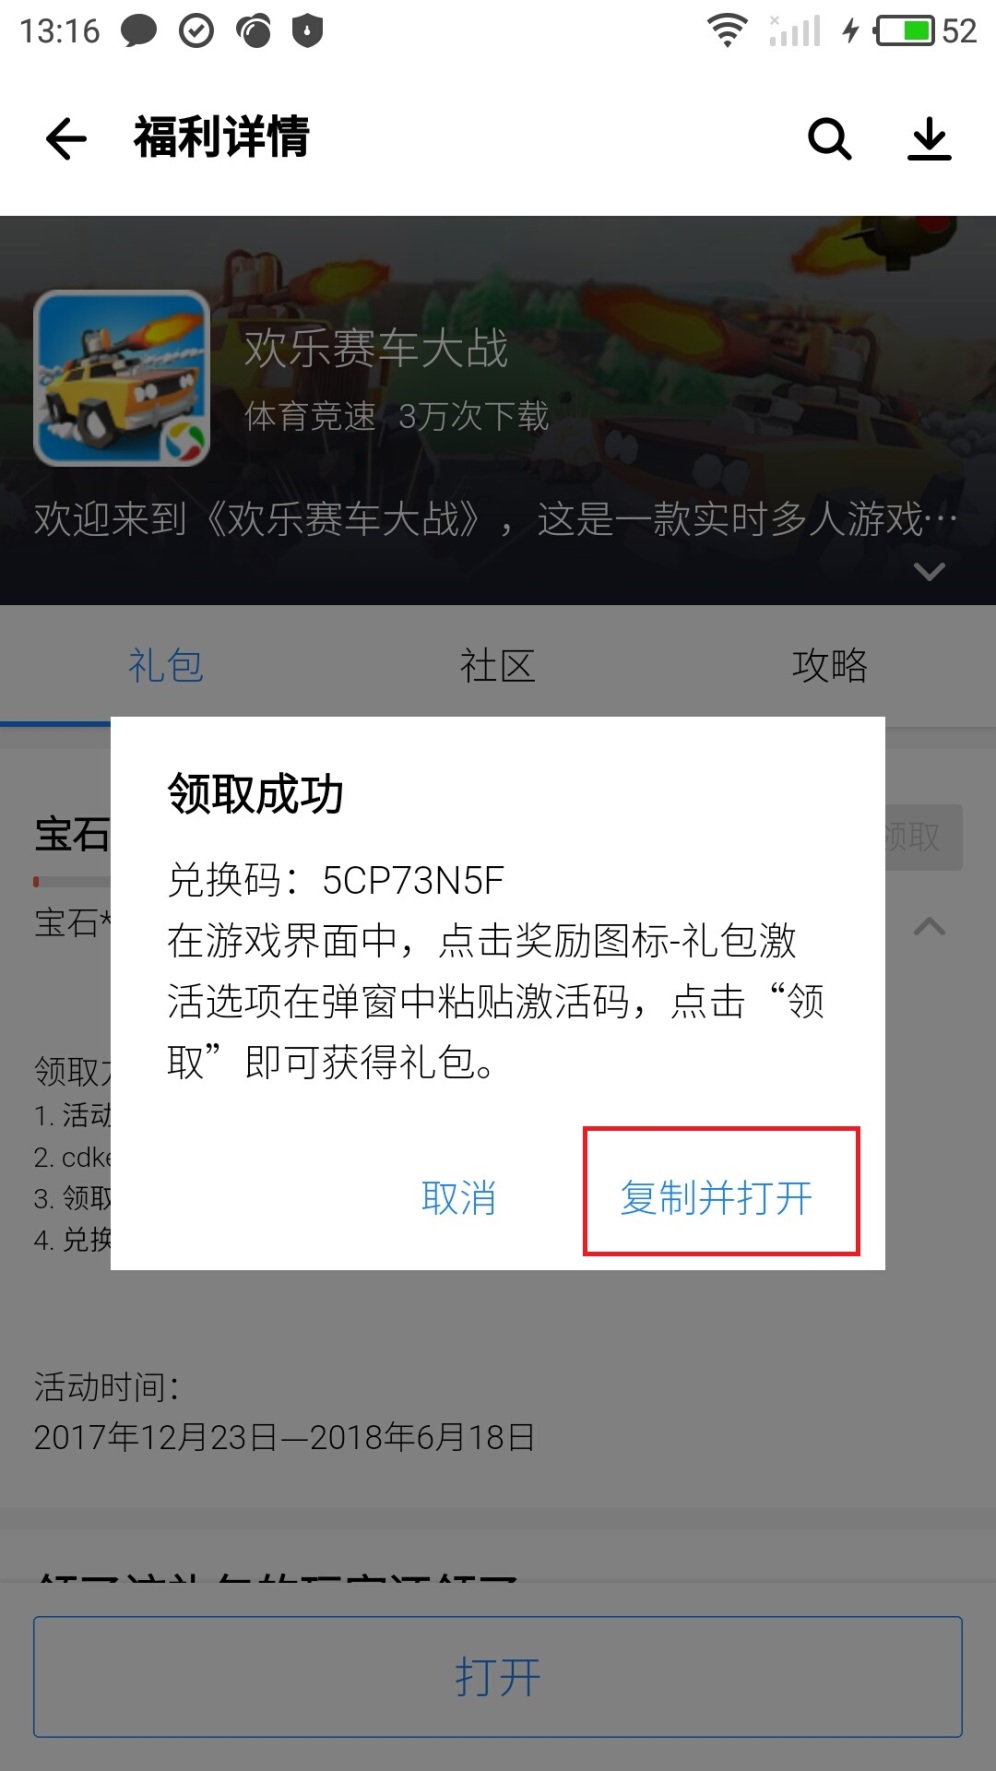Screen dimensions: 996x1771
Task: Tap the chat bubble notification icon
Action: tap(139, 31)
